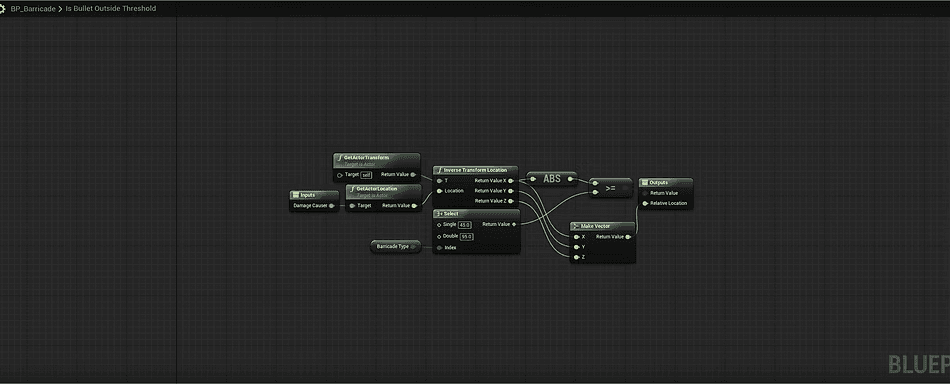Click the Make Vector node icon
Image resolution: width=950 pixels, height=384 pixels.
click(x=576, y=227)
